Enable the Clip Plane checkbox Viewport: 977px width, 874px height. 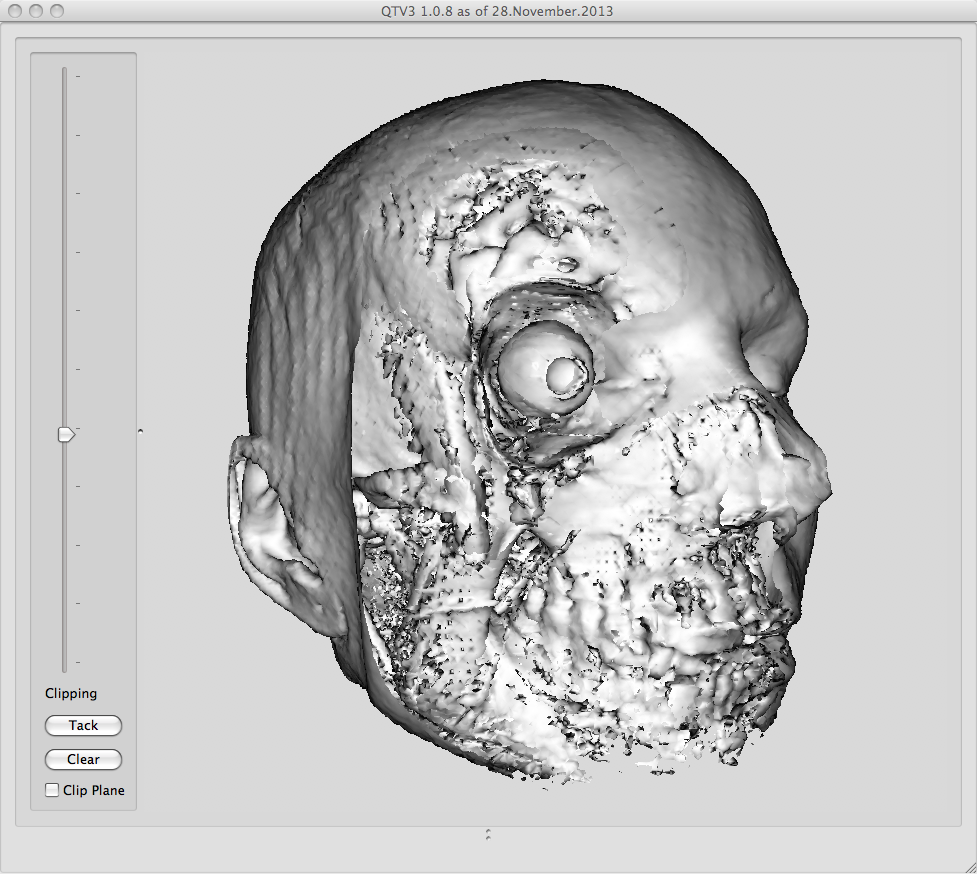click(x=52, y=790)
